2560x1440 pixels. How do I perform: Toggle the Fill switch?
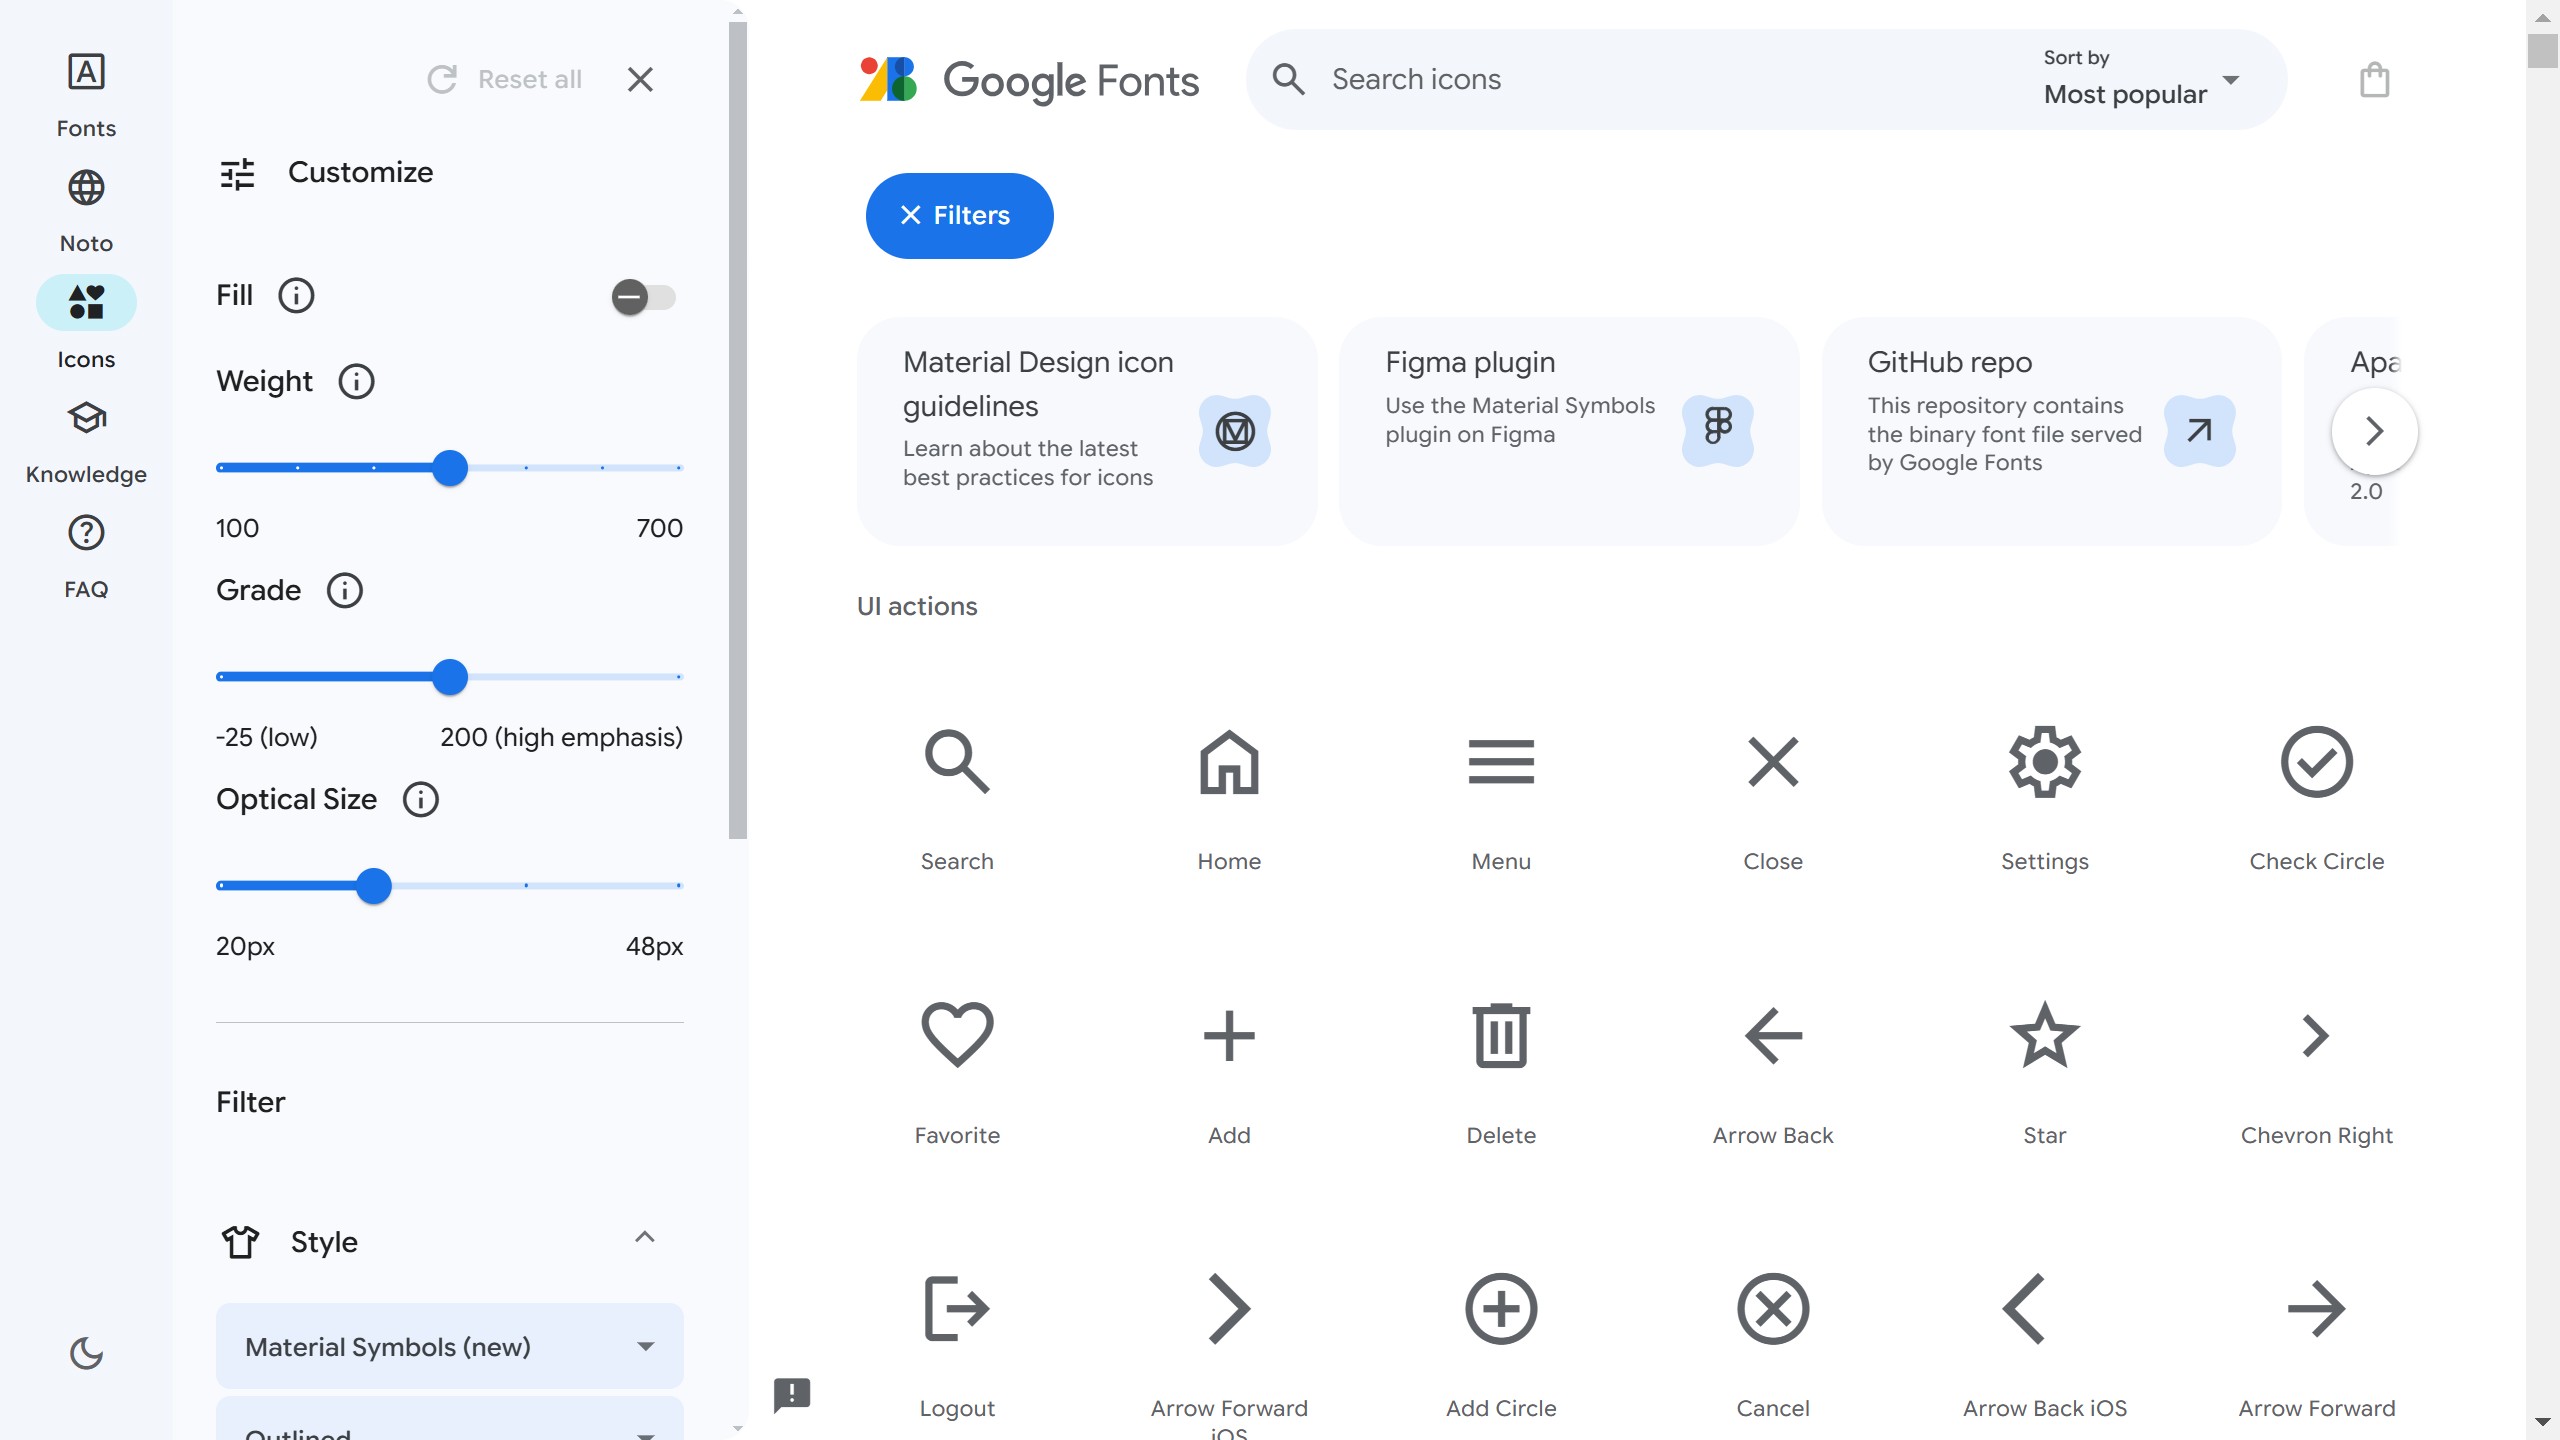point(643,297)
